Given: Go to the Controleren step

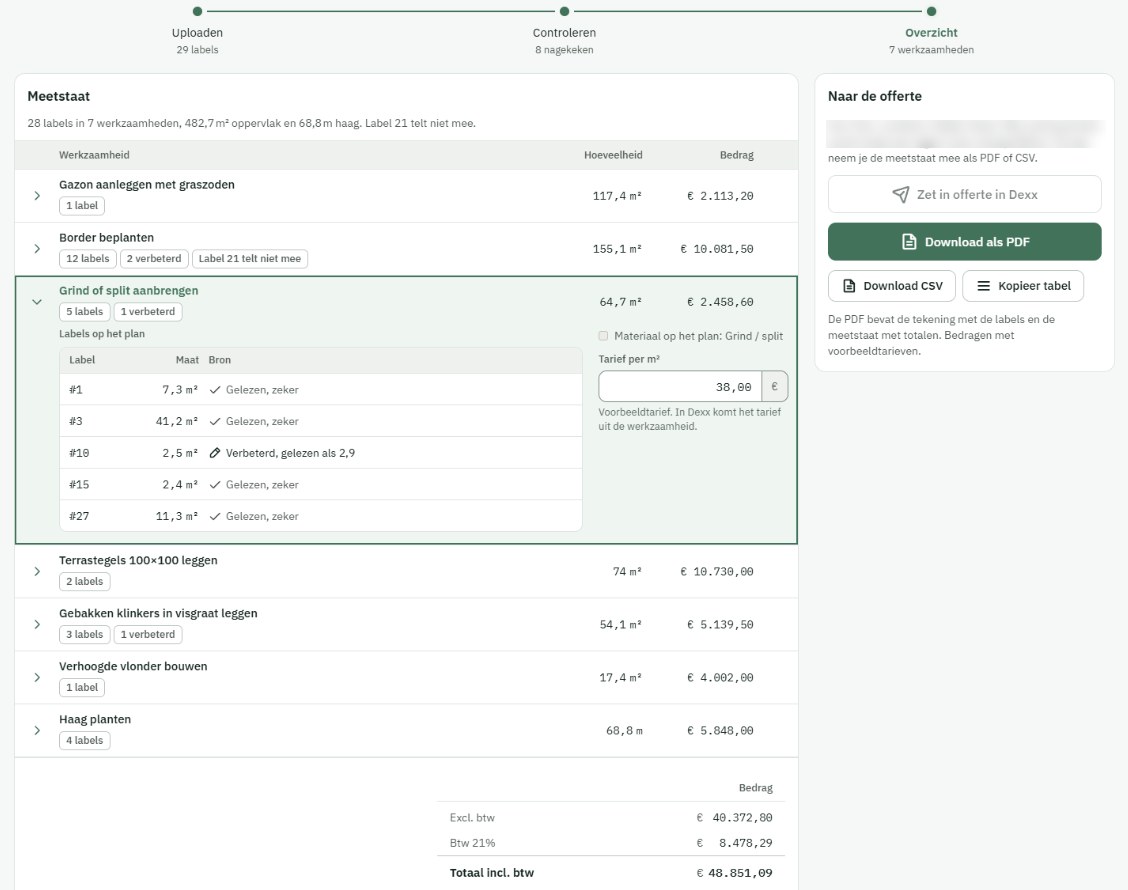Looking at the screenshot, I should tap(564, 32).
